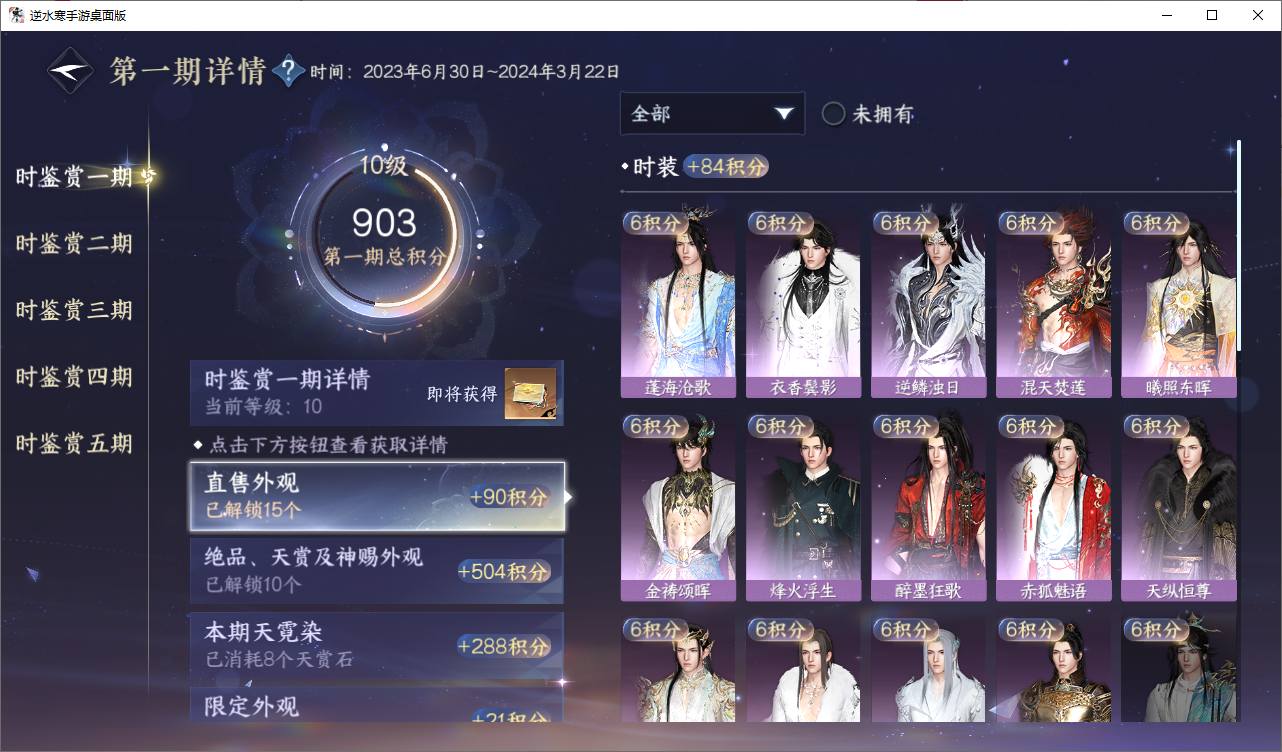This screenshot has width=1282, height=752.
Task: Select the 烽火浮生 outfit thumbnail
Action: (803, 508)
